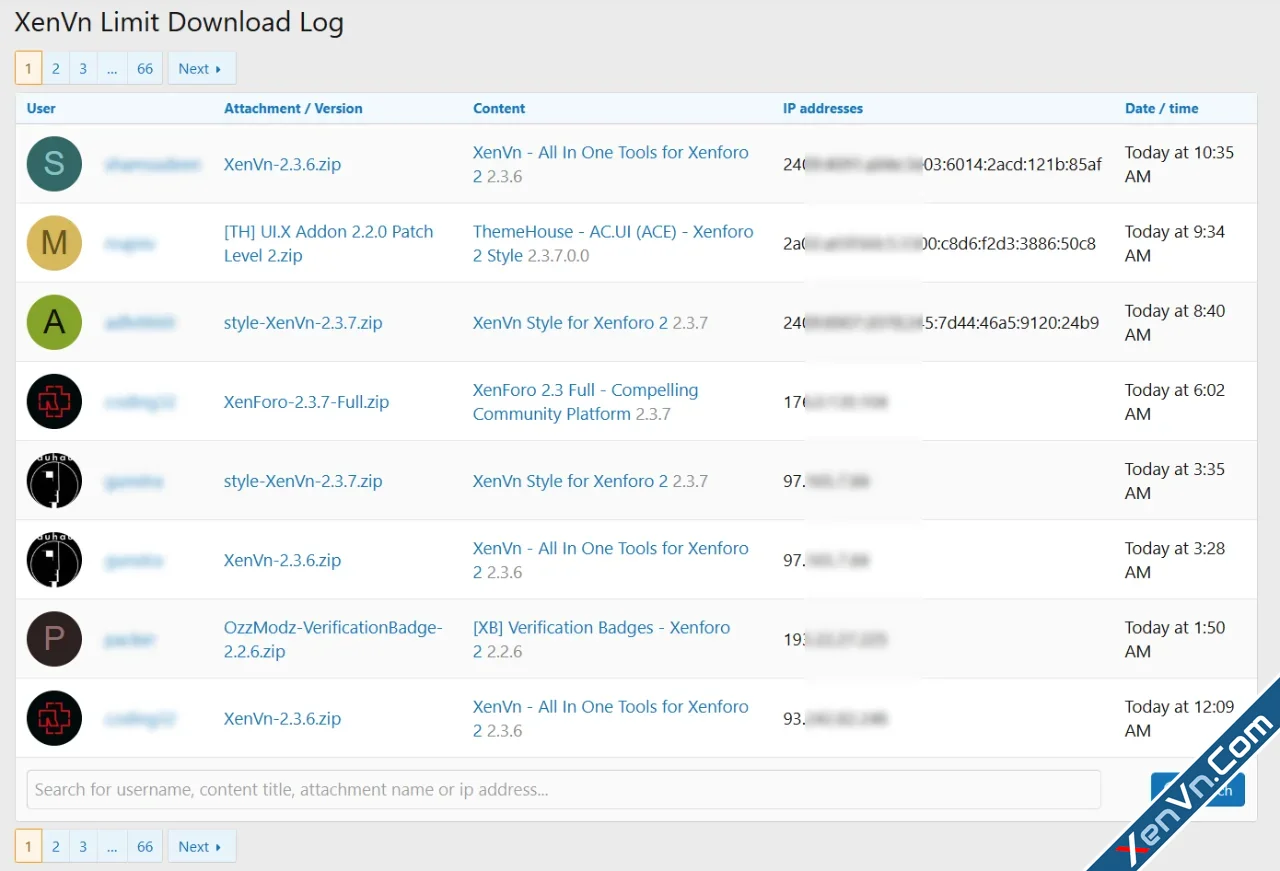Click the Date / time column header
The height and width of the screenshot is (871, 1280).
pyautogui.click(x=1161, y=108)
